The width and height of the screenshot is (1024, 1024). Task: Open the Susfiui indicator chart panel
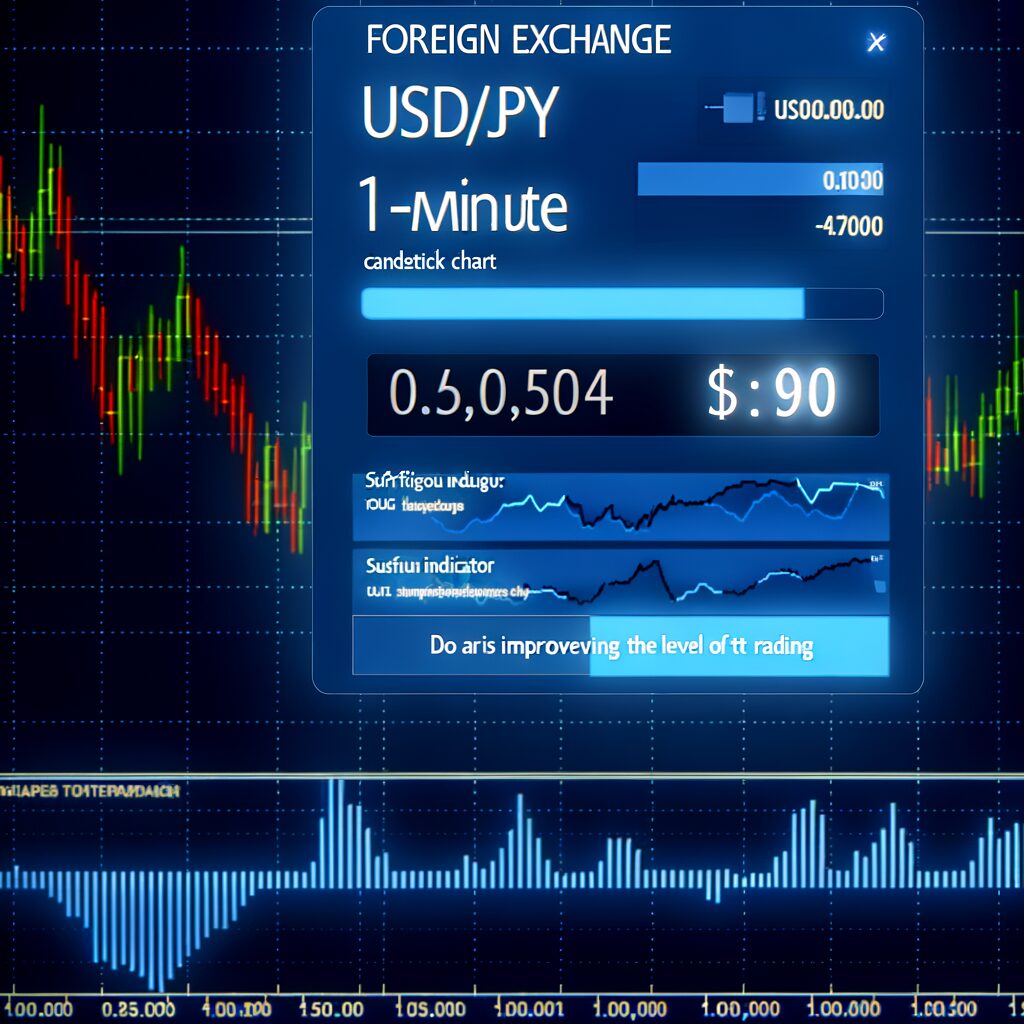[x=620, y=579]
